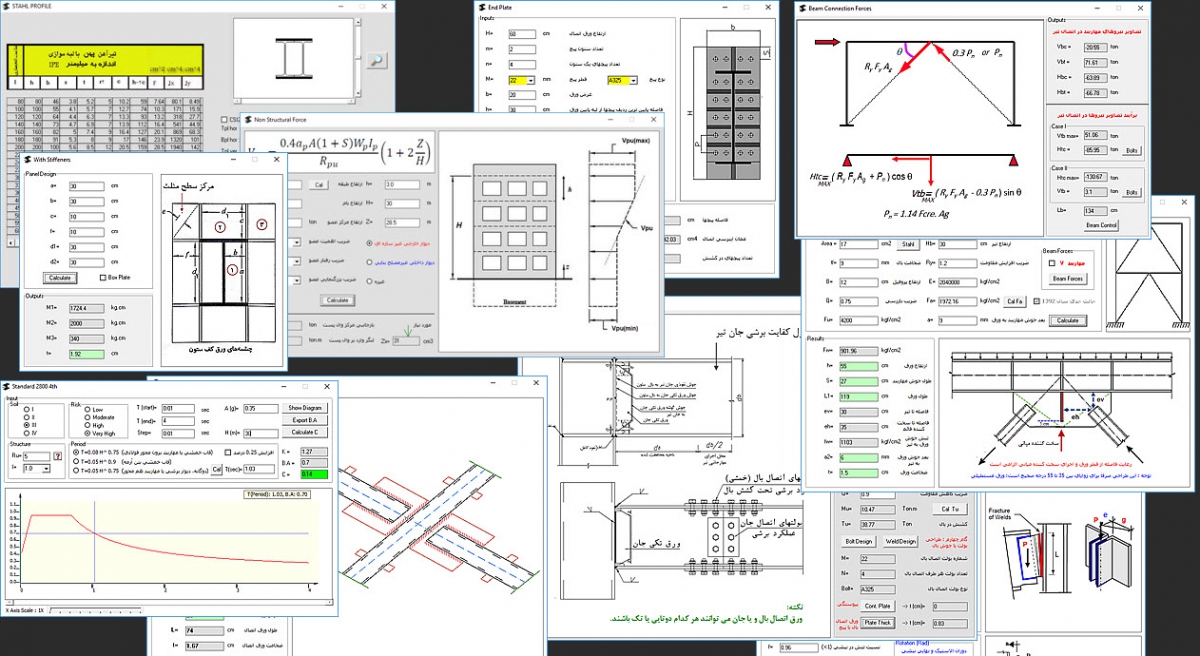Click the magnifier search icon in STAHL PROFILE
This screenshot has width=1200, height=656.
376,60
